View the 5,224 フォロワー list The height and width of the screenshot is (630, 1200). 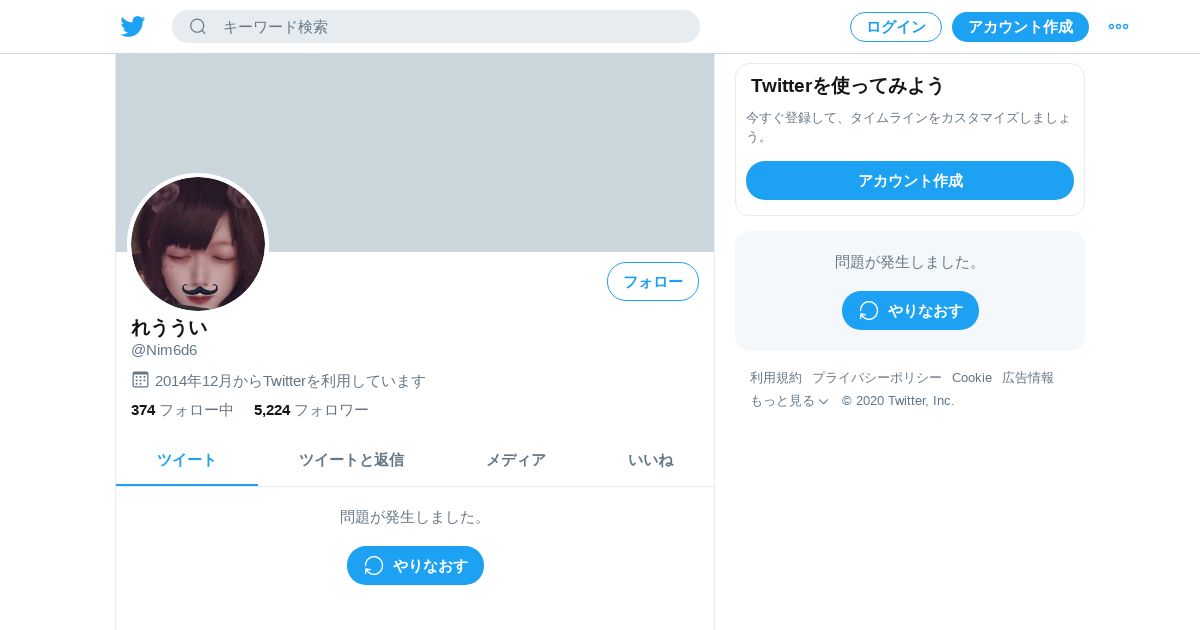(x=311, y=410)
